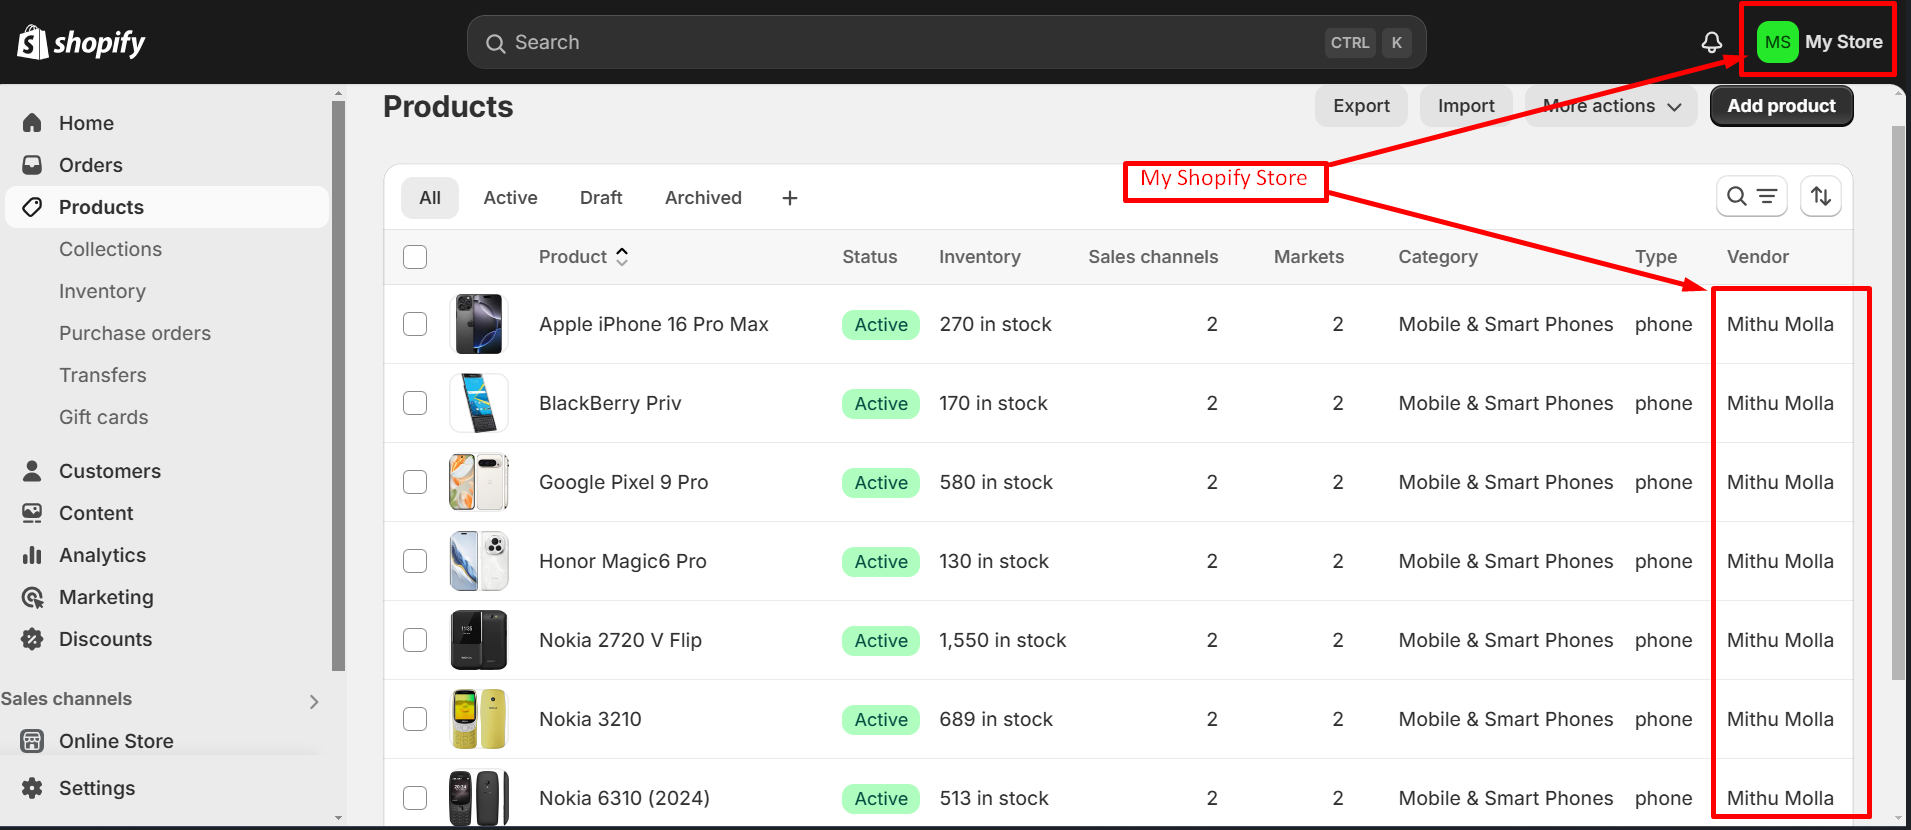The height and width of the screenshot is (830, 1911).
Task: Sort by the Product column header
Action: (583, 257)
